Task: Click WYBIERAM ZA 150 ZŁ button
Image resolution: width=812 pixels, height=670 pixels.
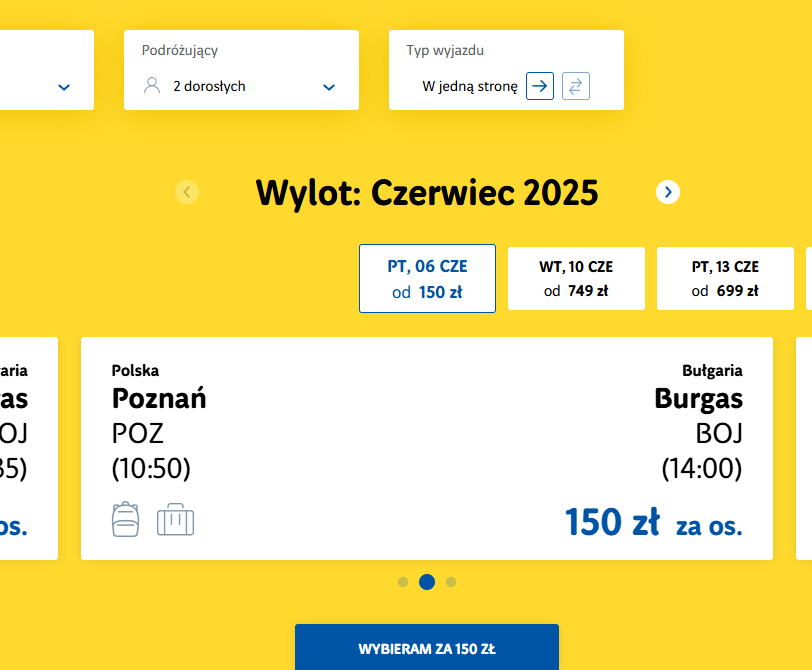Action: [x=427, y=647]
